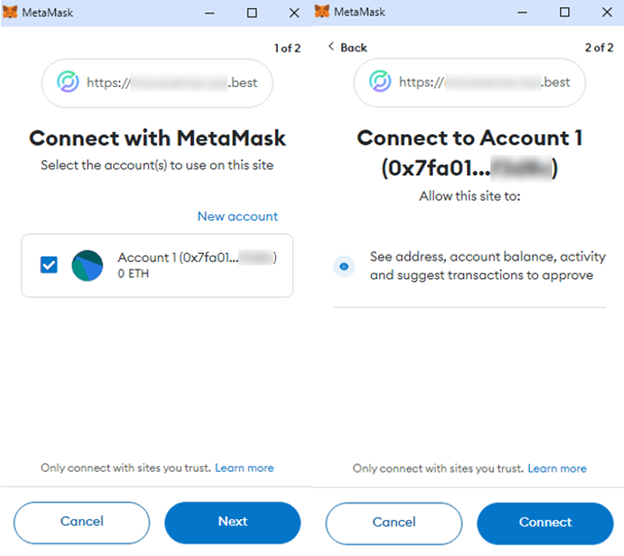
Task: Click the New account link
Action: click(x=237, y=216)
